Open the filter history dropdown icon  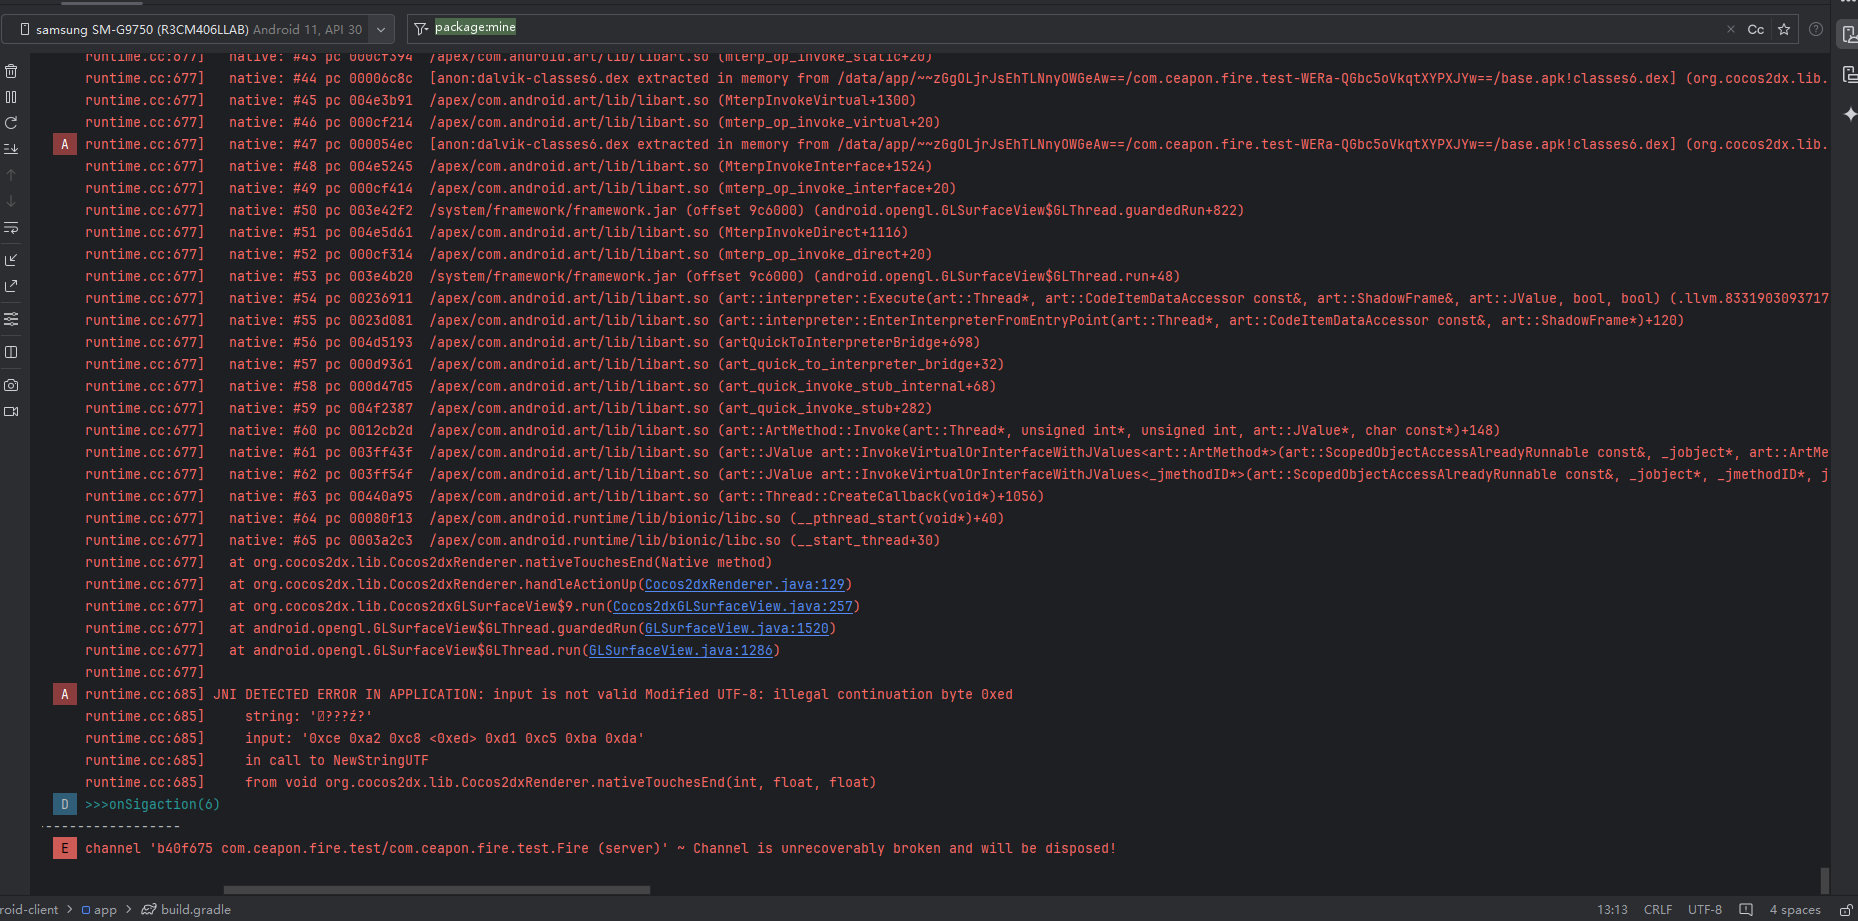tap(421, 29)
